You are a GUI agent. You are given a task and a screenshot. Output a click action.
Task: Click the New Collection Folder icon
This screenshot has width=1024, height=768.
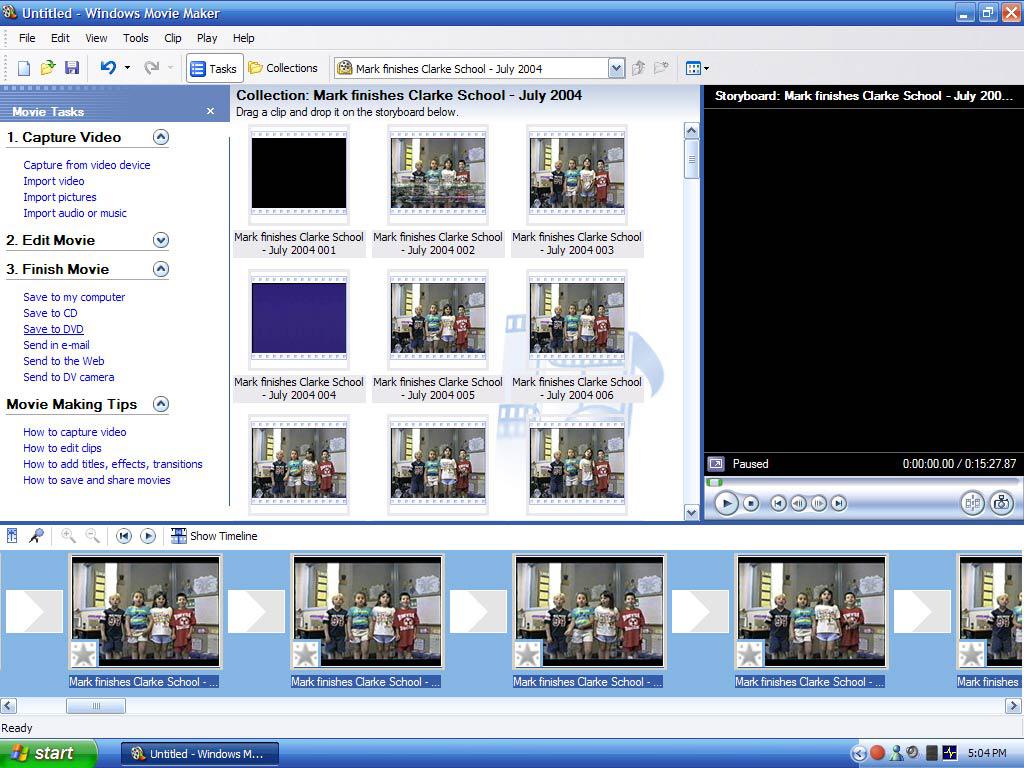click(x=662, y=68)
